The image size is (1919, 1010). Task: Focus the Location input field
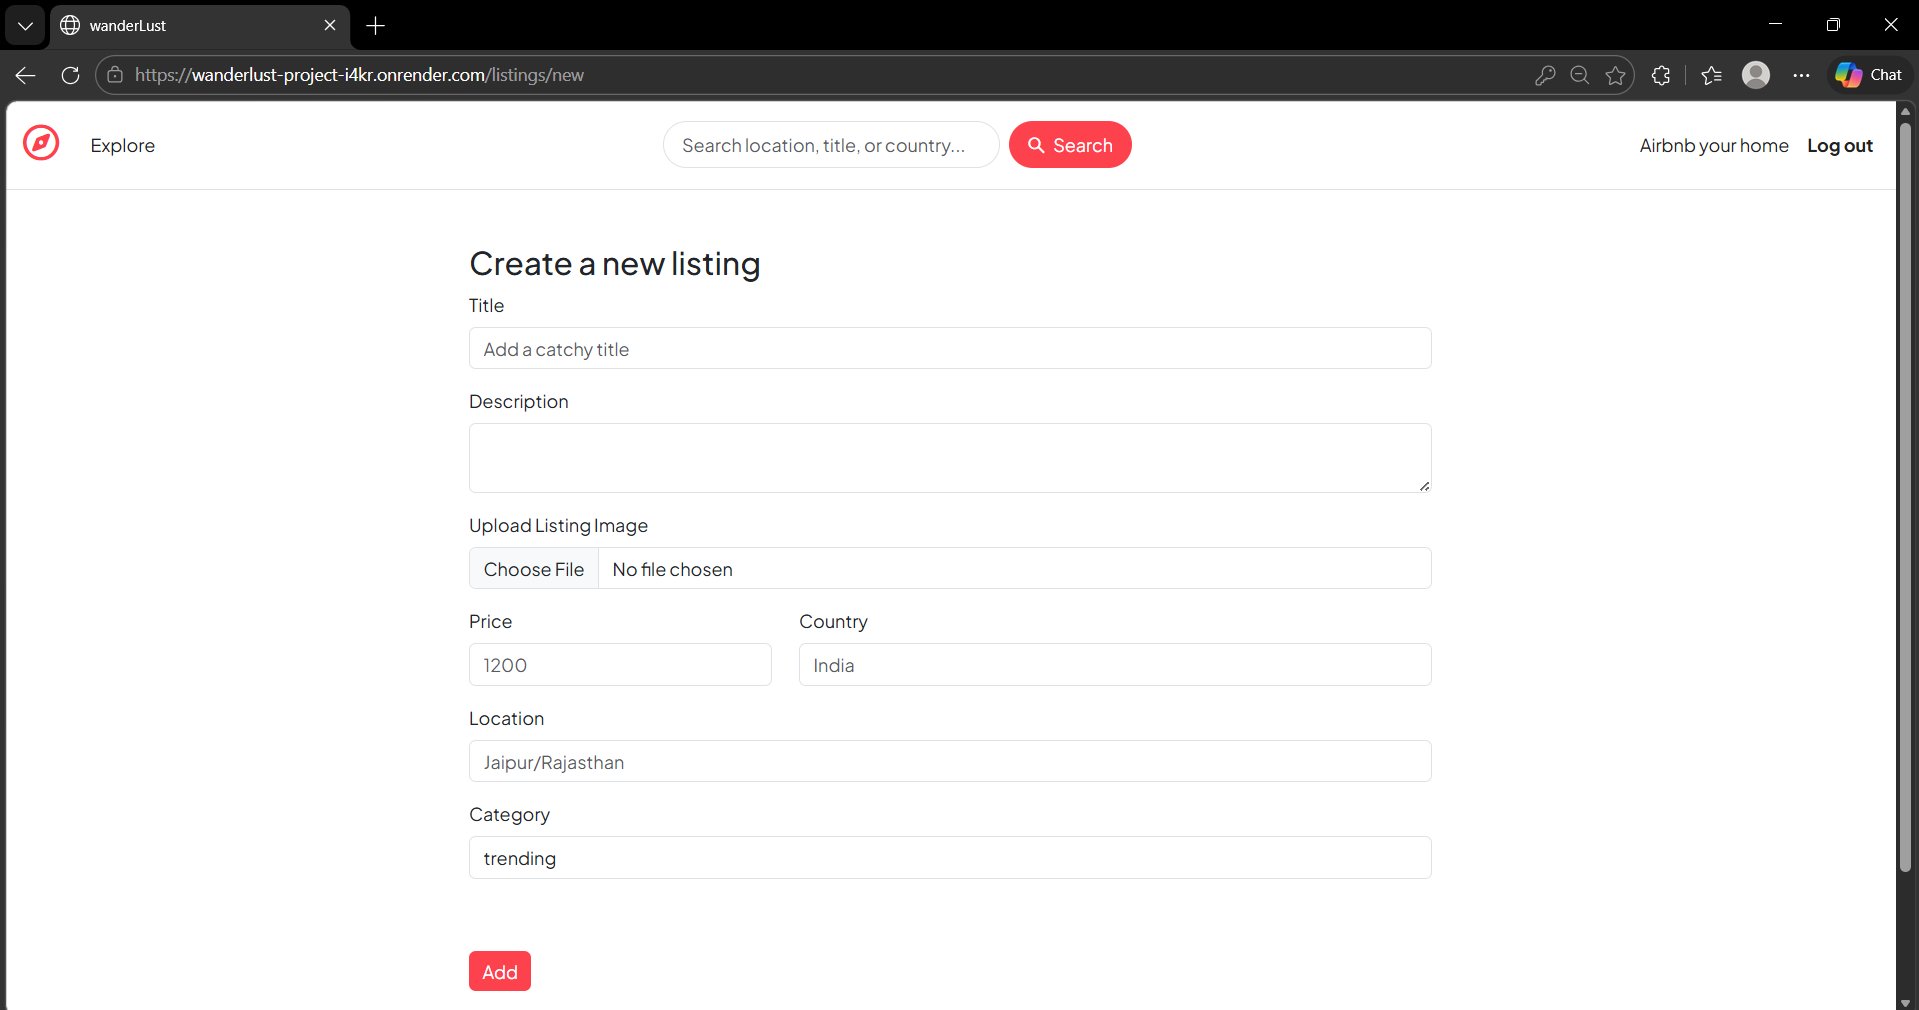[x=950, y=762]
